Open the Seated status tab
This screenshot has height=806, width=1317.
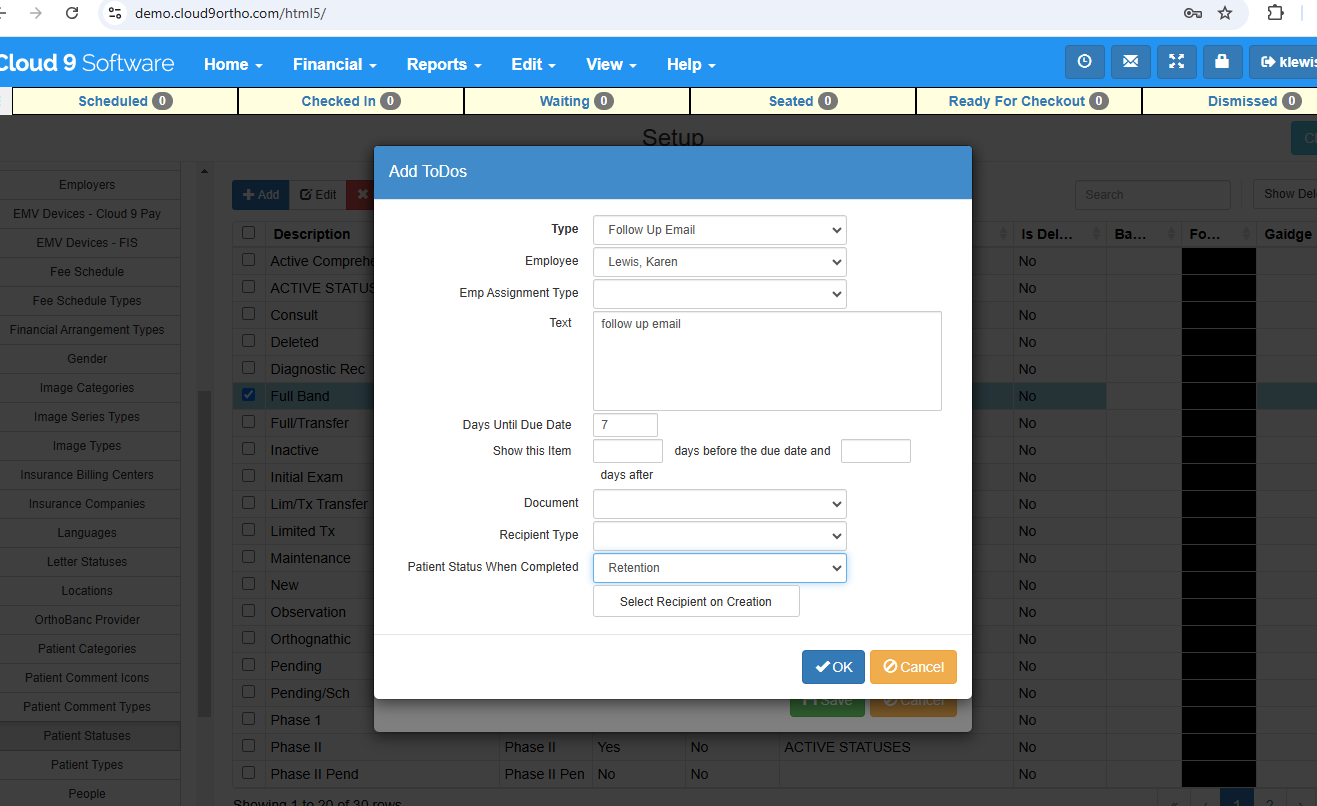point(803,101)
